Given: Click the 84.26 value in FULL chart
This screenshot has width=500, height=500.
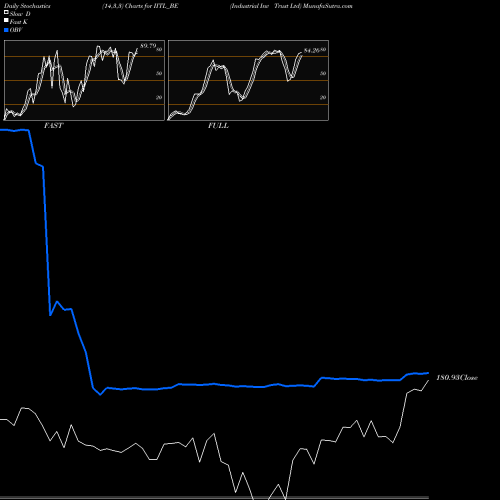Looking at the screenshot, I should (312, 50).
